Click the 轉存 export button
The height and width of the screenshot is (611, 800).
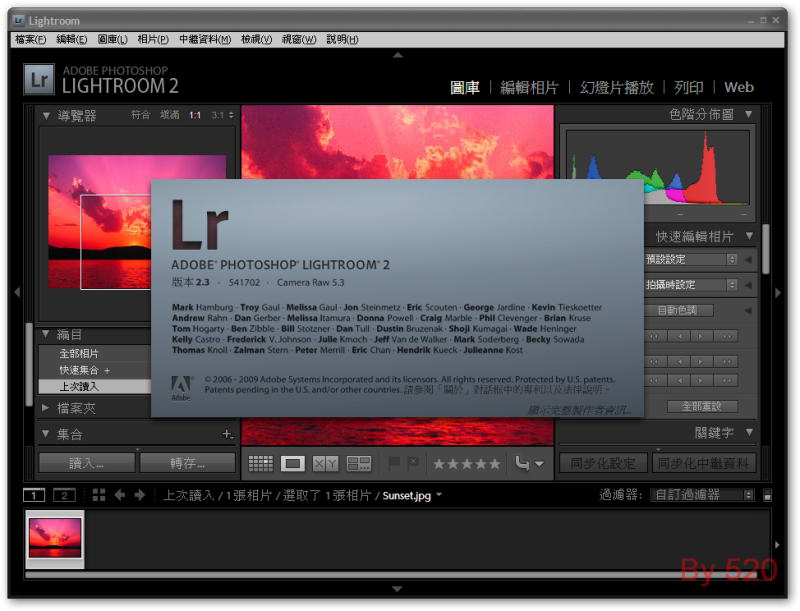point(187,463)
